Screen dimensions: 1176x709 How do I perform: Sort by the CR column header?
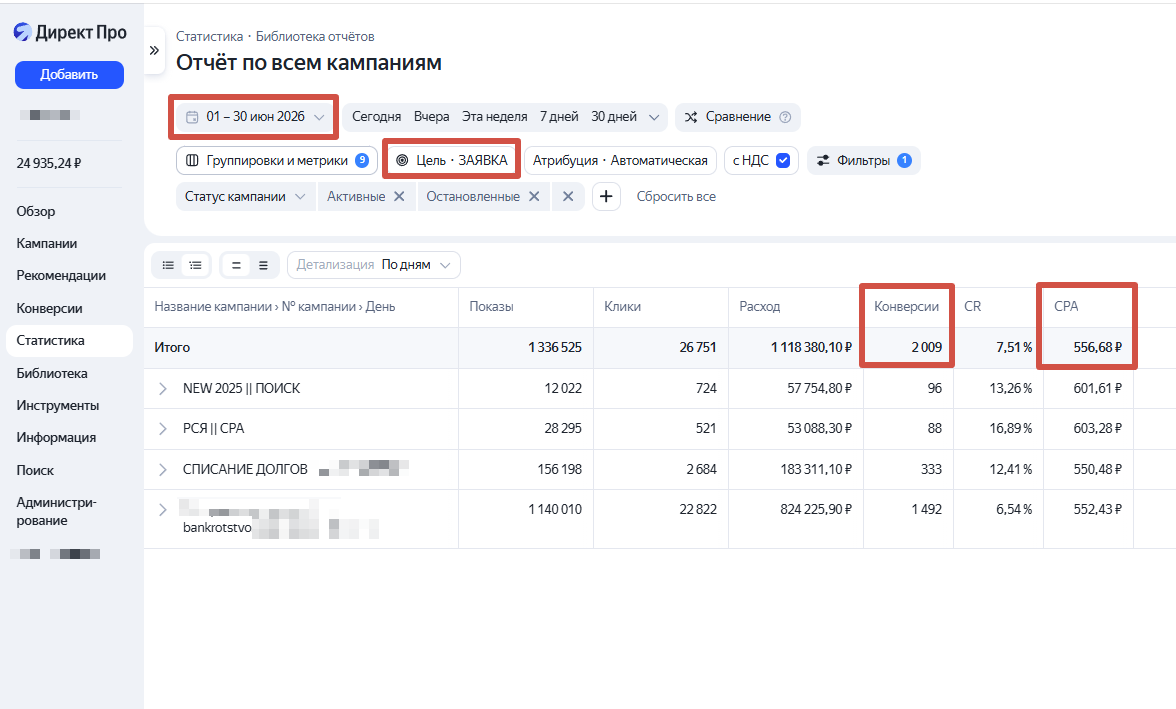973,307
